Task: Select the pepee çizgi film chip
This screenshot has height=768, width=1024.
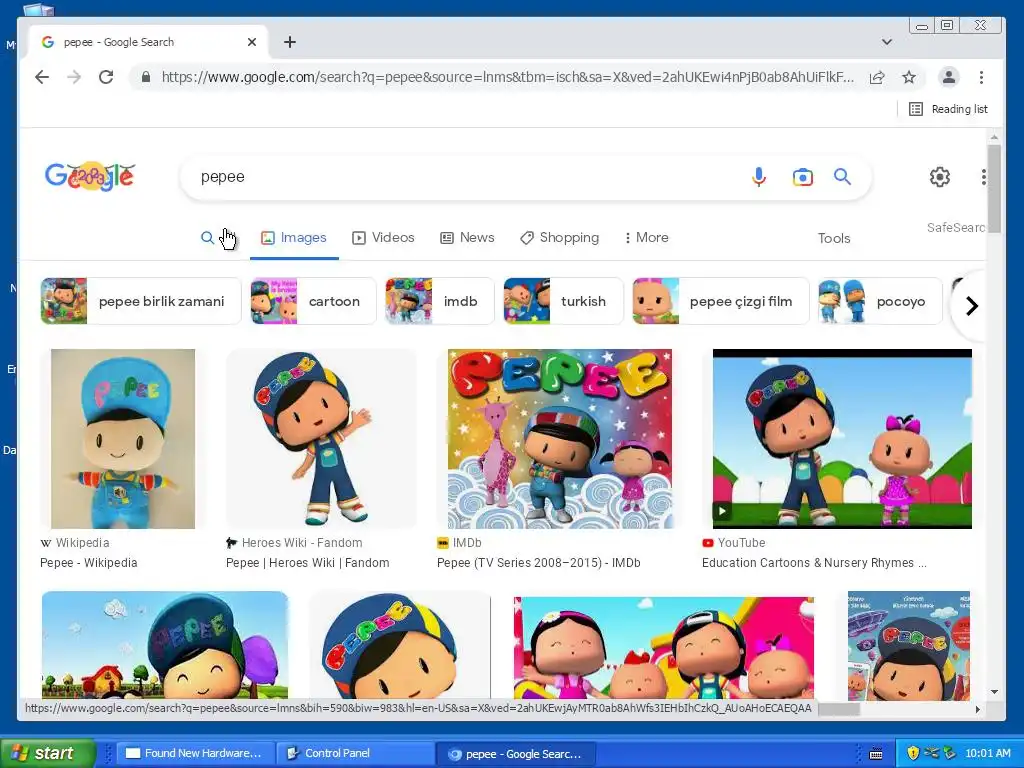Action: [720, 301]
